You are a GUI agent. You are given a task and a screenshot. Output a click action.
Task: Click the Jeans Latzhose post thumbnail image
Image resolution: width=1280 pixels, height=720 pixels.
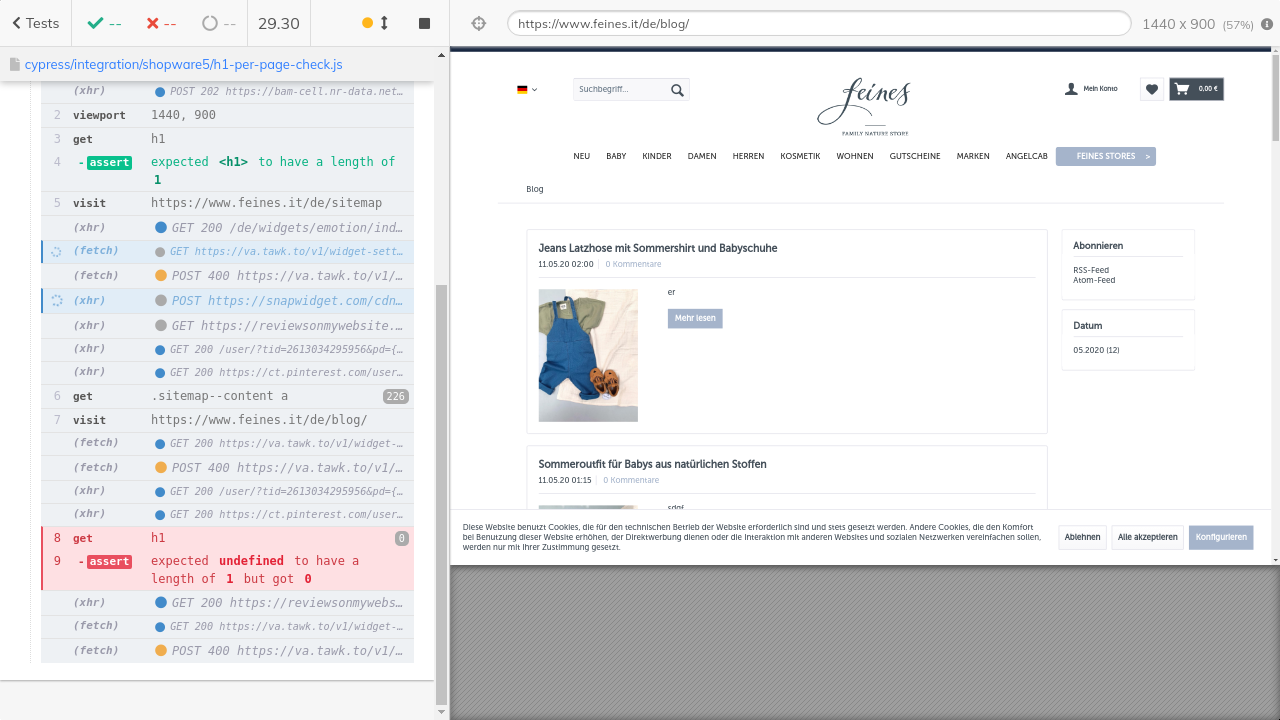click(x=588, y=355)
